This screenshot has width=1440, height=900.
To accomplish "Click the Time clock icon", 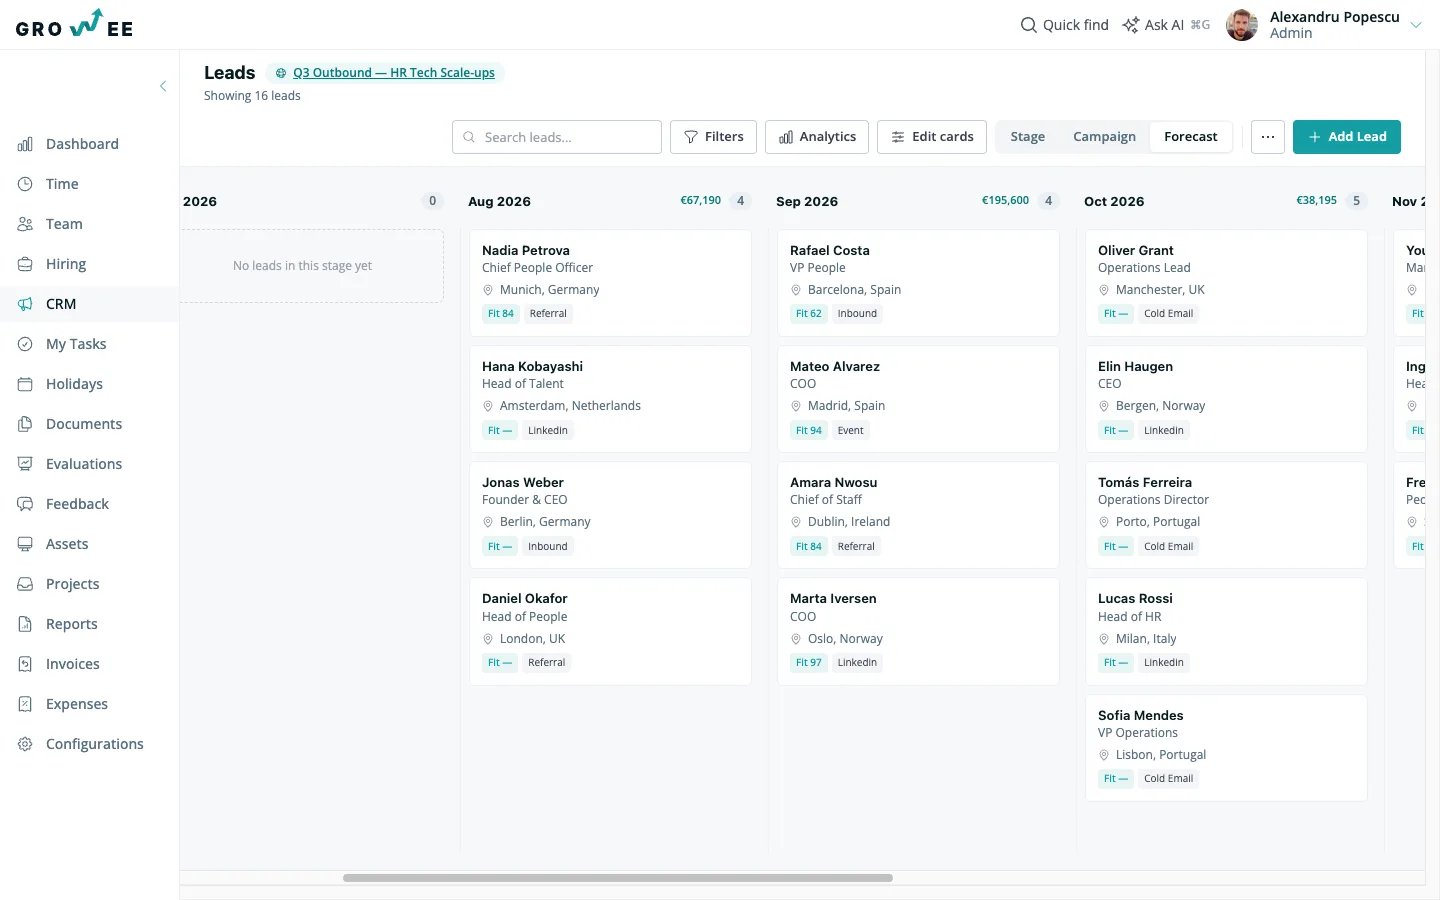I will (25, 184).
